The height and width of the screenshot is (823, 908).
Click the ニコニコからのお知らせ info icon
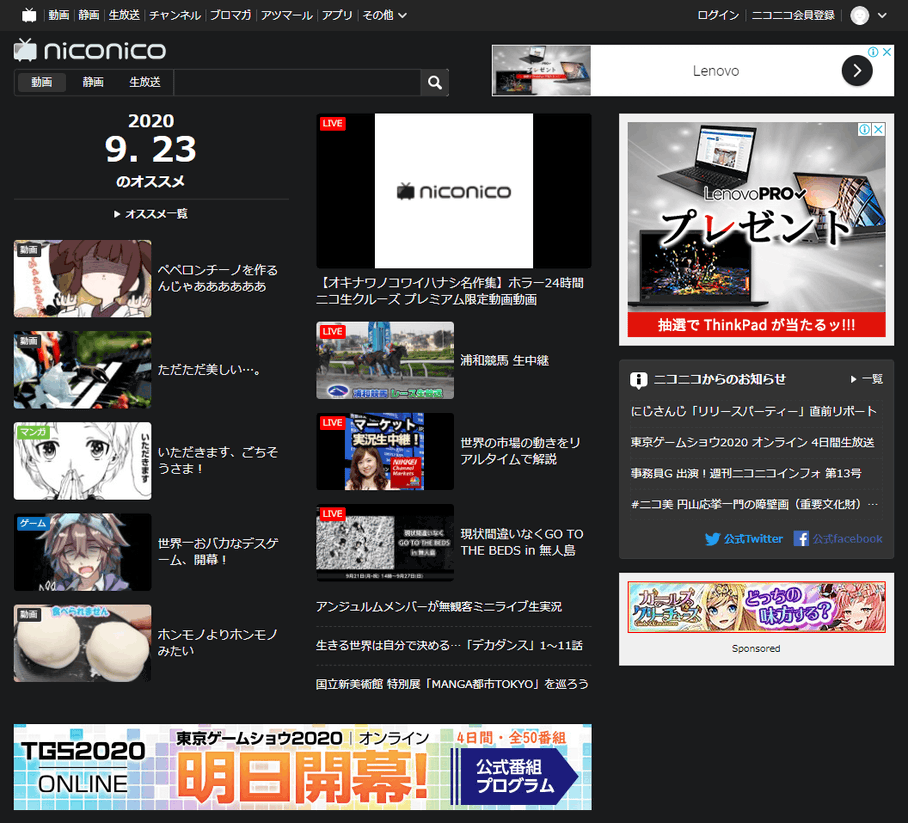point(638,380)
